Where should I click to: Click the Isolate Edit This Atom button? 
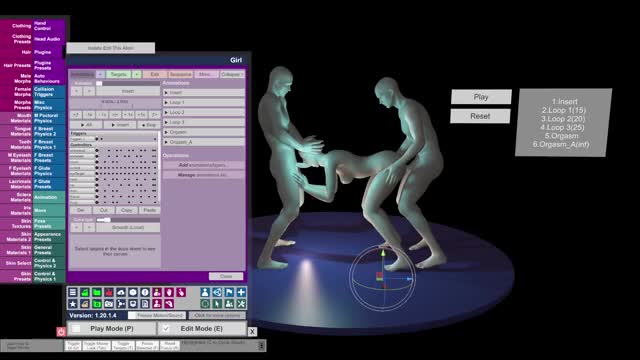[111, 48]
